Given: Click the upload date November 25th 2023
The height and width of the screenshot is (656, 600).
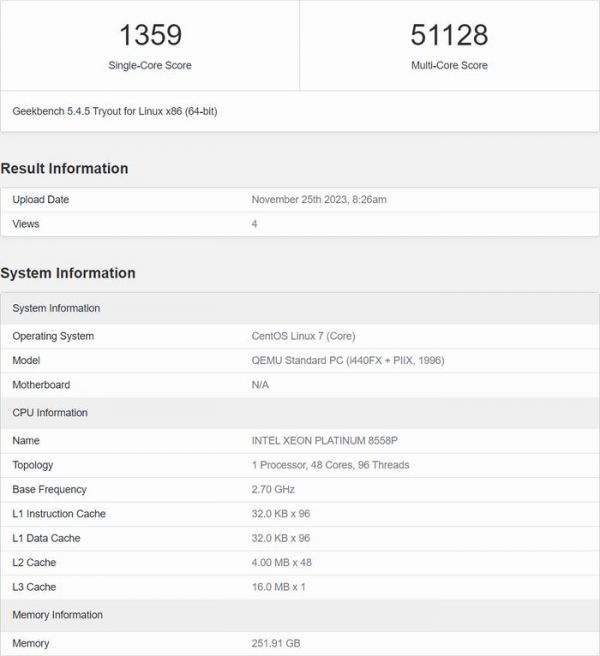Looking at the screenshot, I should coord(319,200).
